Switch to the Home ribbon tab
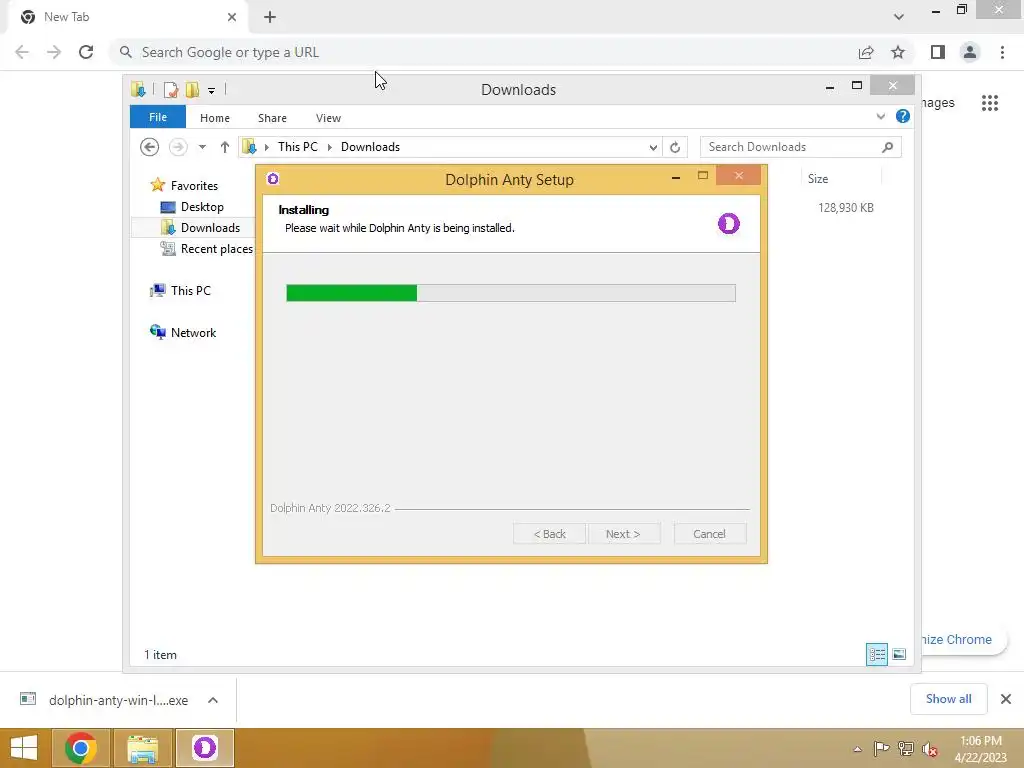This screenshot has width=1024, height=768. pyautogui.click(x=215, y=118)
